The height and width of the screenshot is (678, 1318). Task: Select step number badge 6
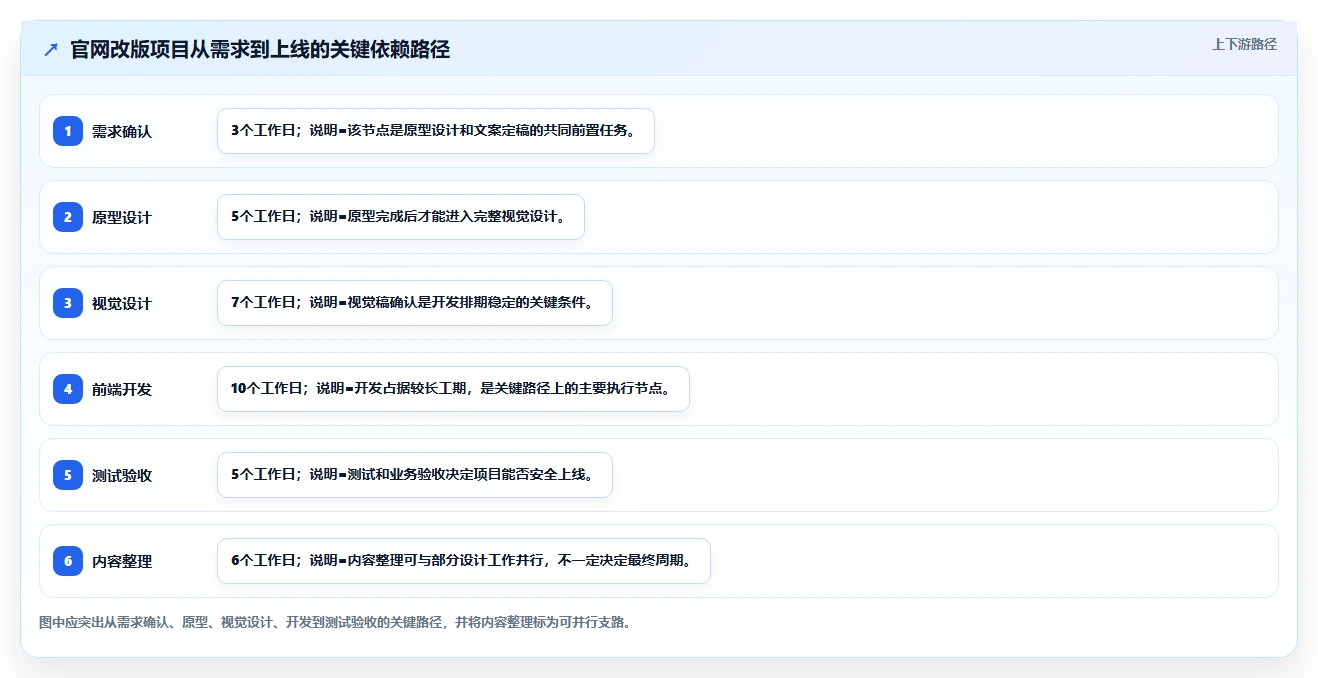click(x=68, y=561)
